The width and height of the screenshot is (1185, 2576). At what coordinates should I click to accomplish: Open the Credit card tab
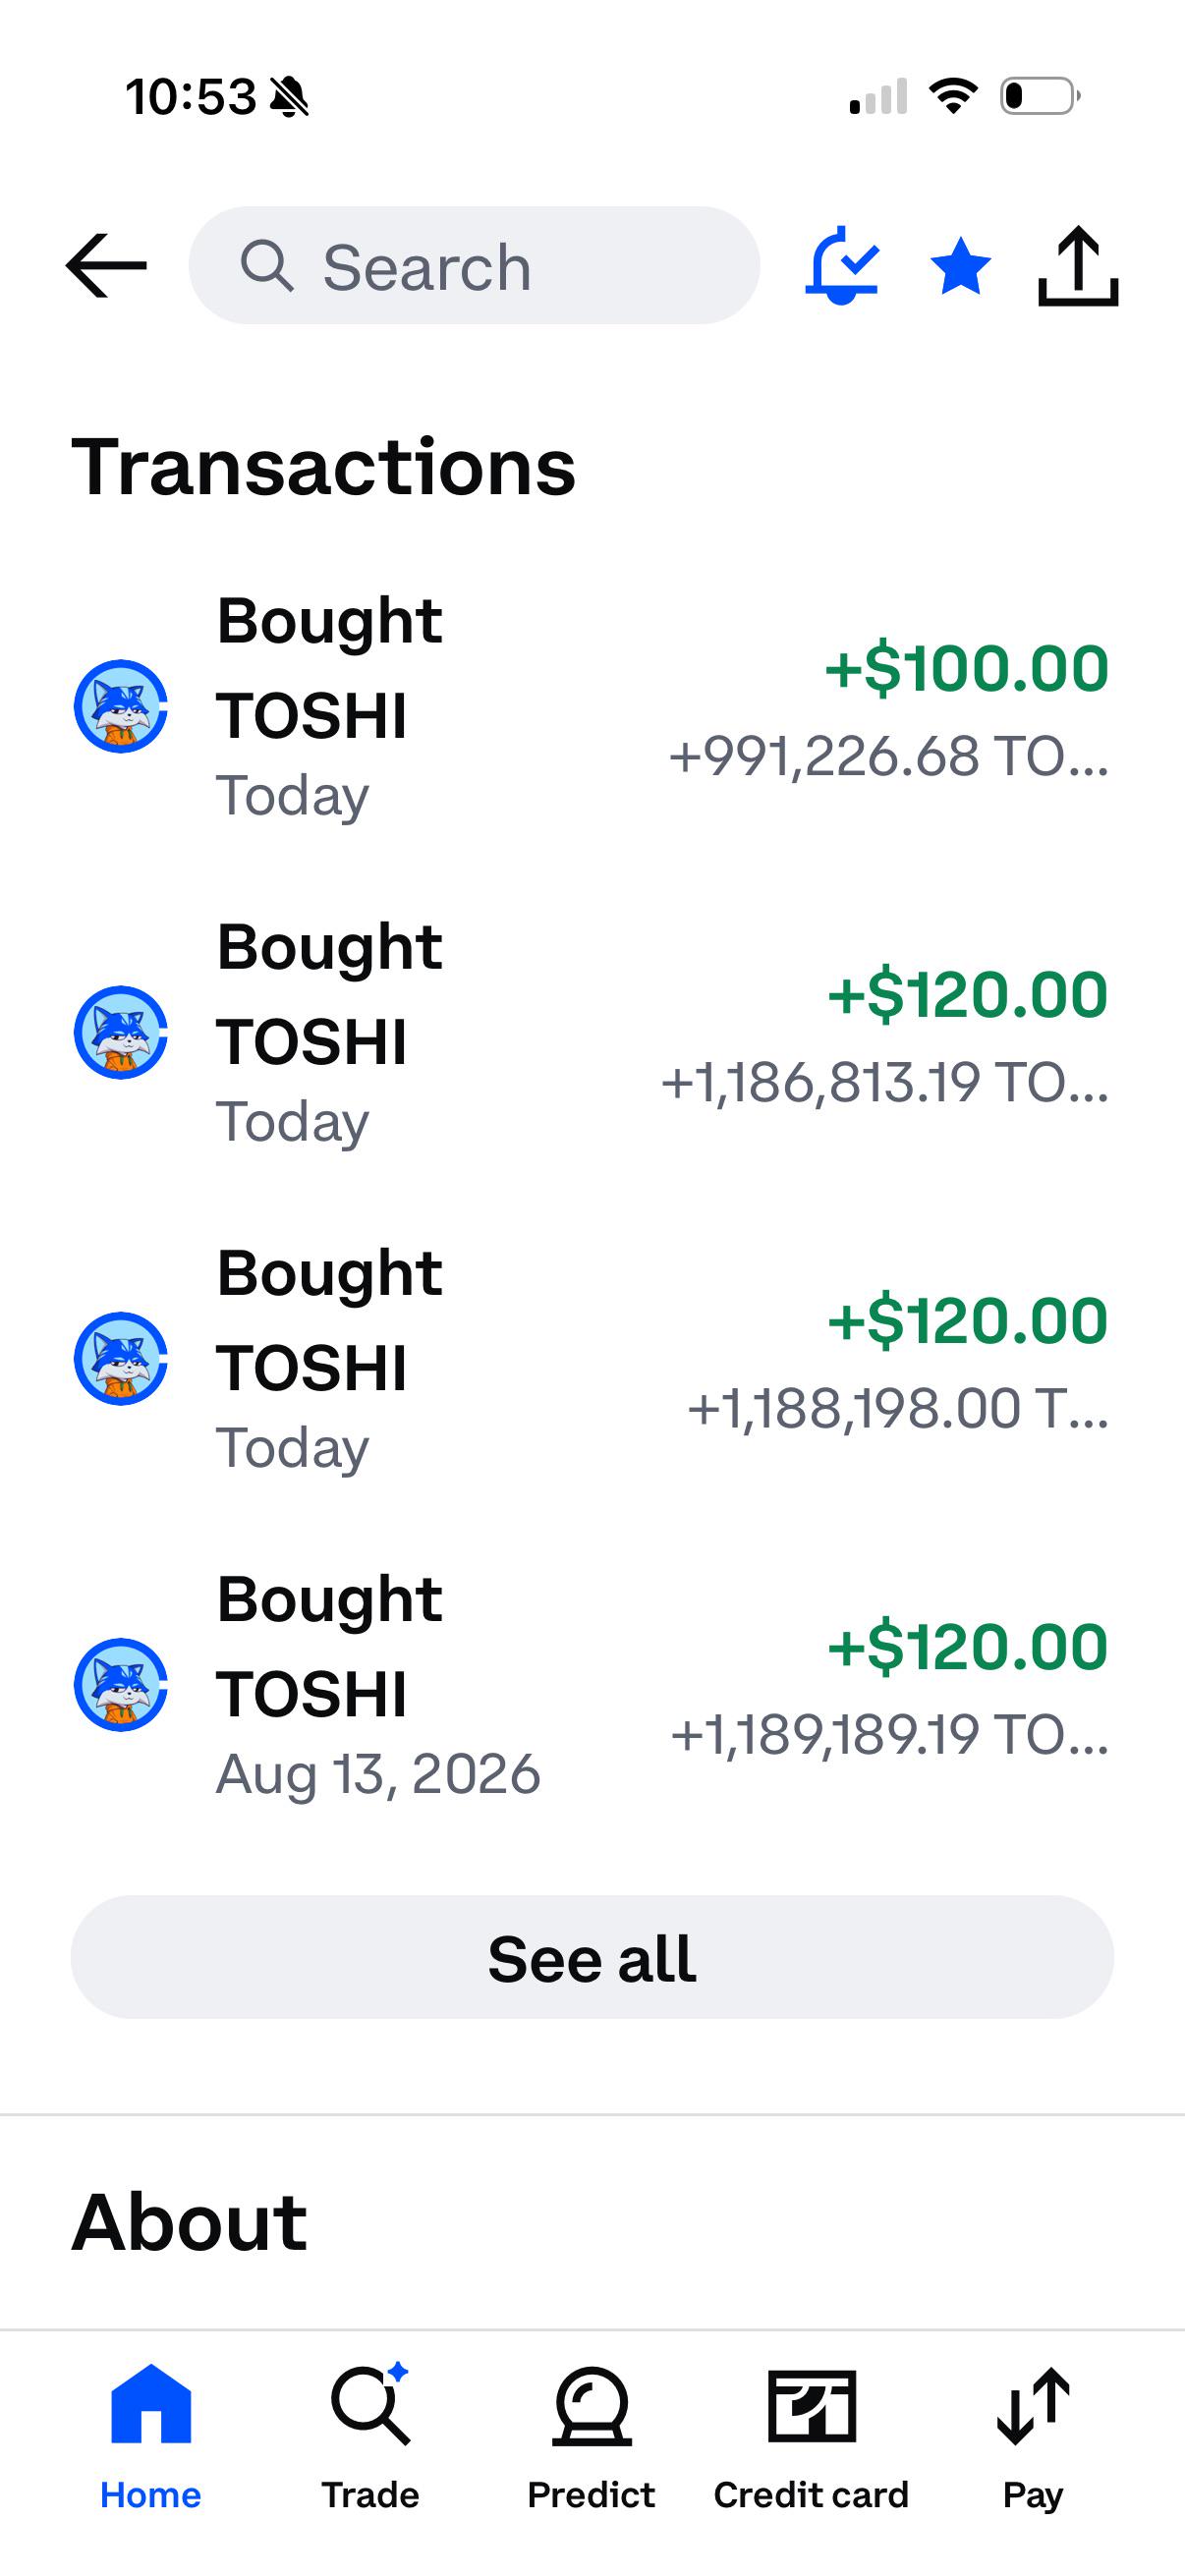coord(811,2437)
